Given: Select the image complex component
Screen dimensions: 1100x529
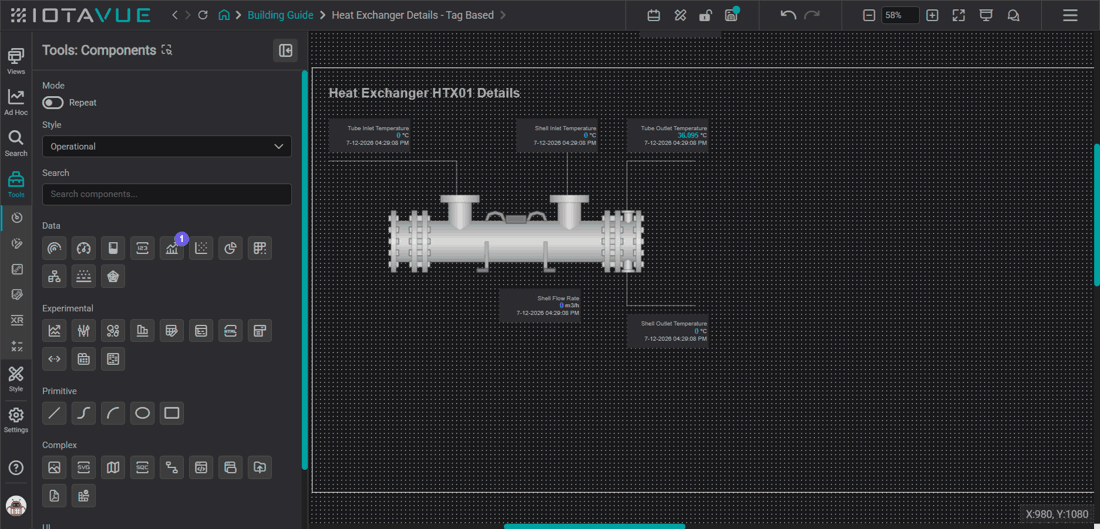Looking at the screenshot, I should coord(54,467).
